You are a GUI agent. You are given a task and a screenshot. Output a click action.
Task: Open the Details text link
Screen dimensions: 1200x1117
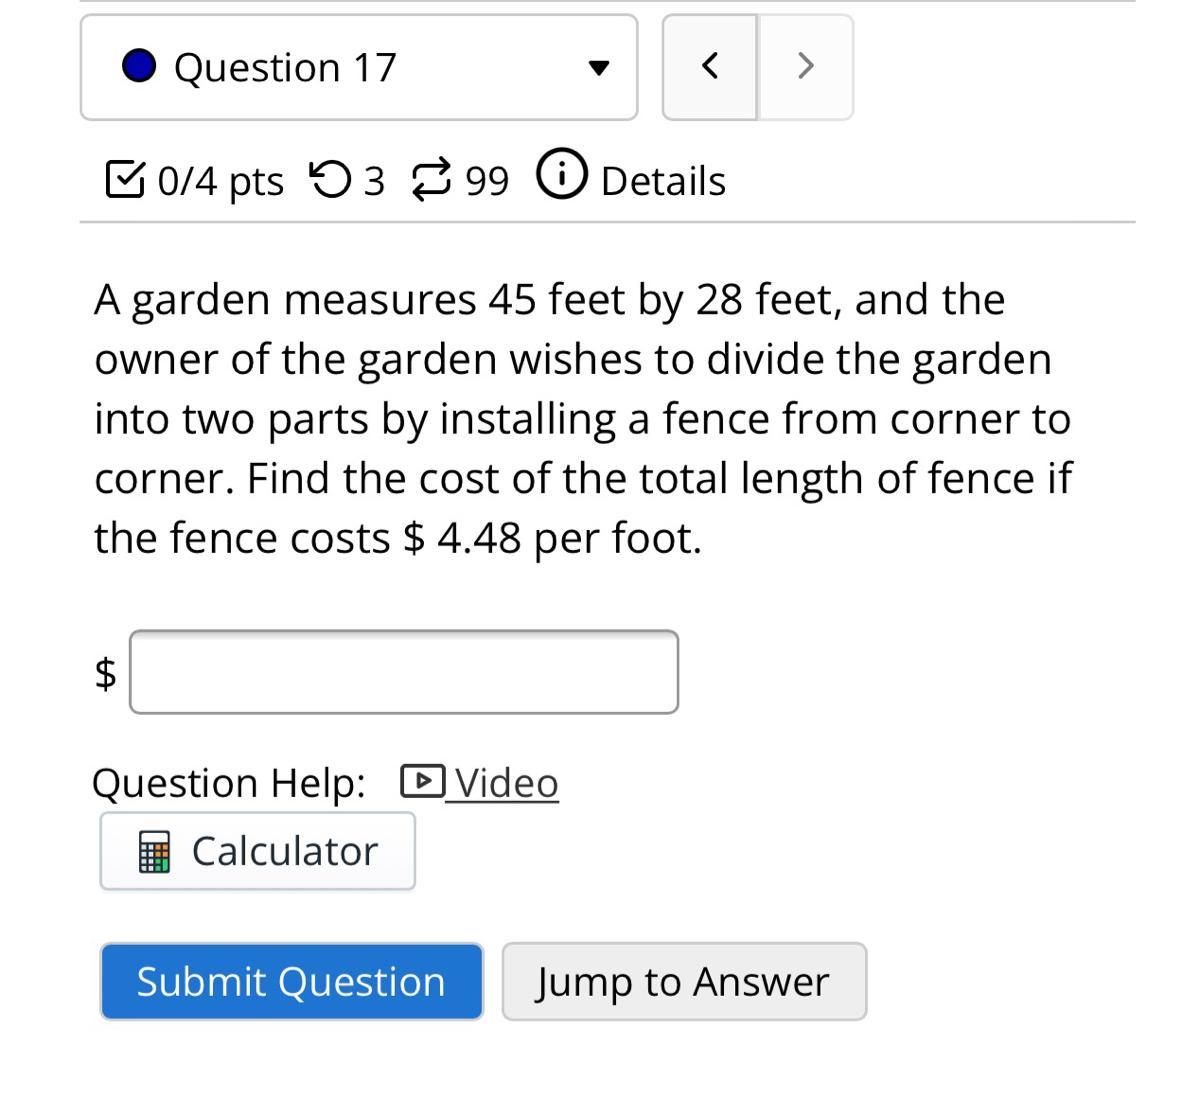[663, 181]
